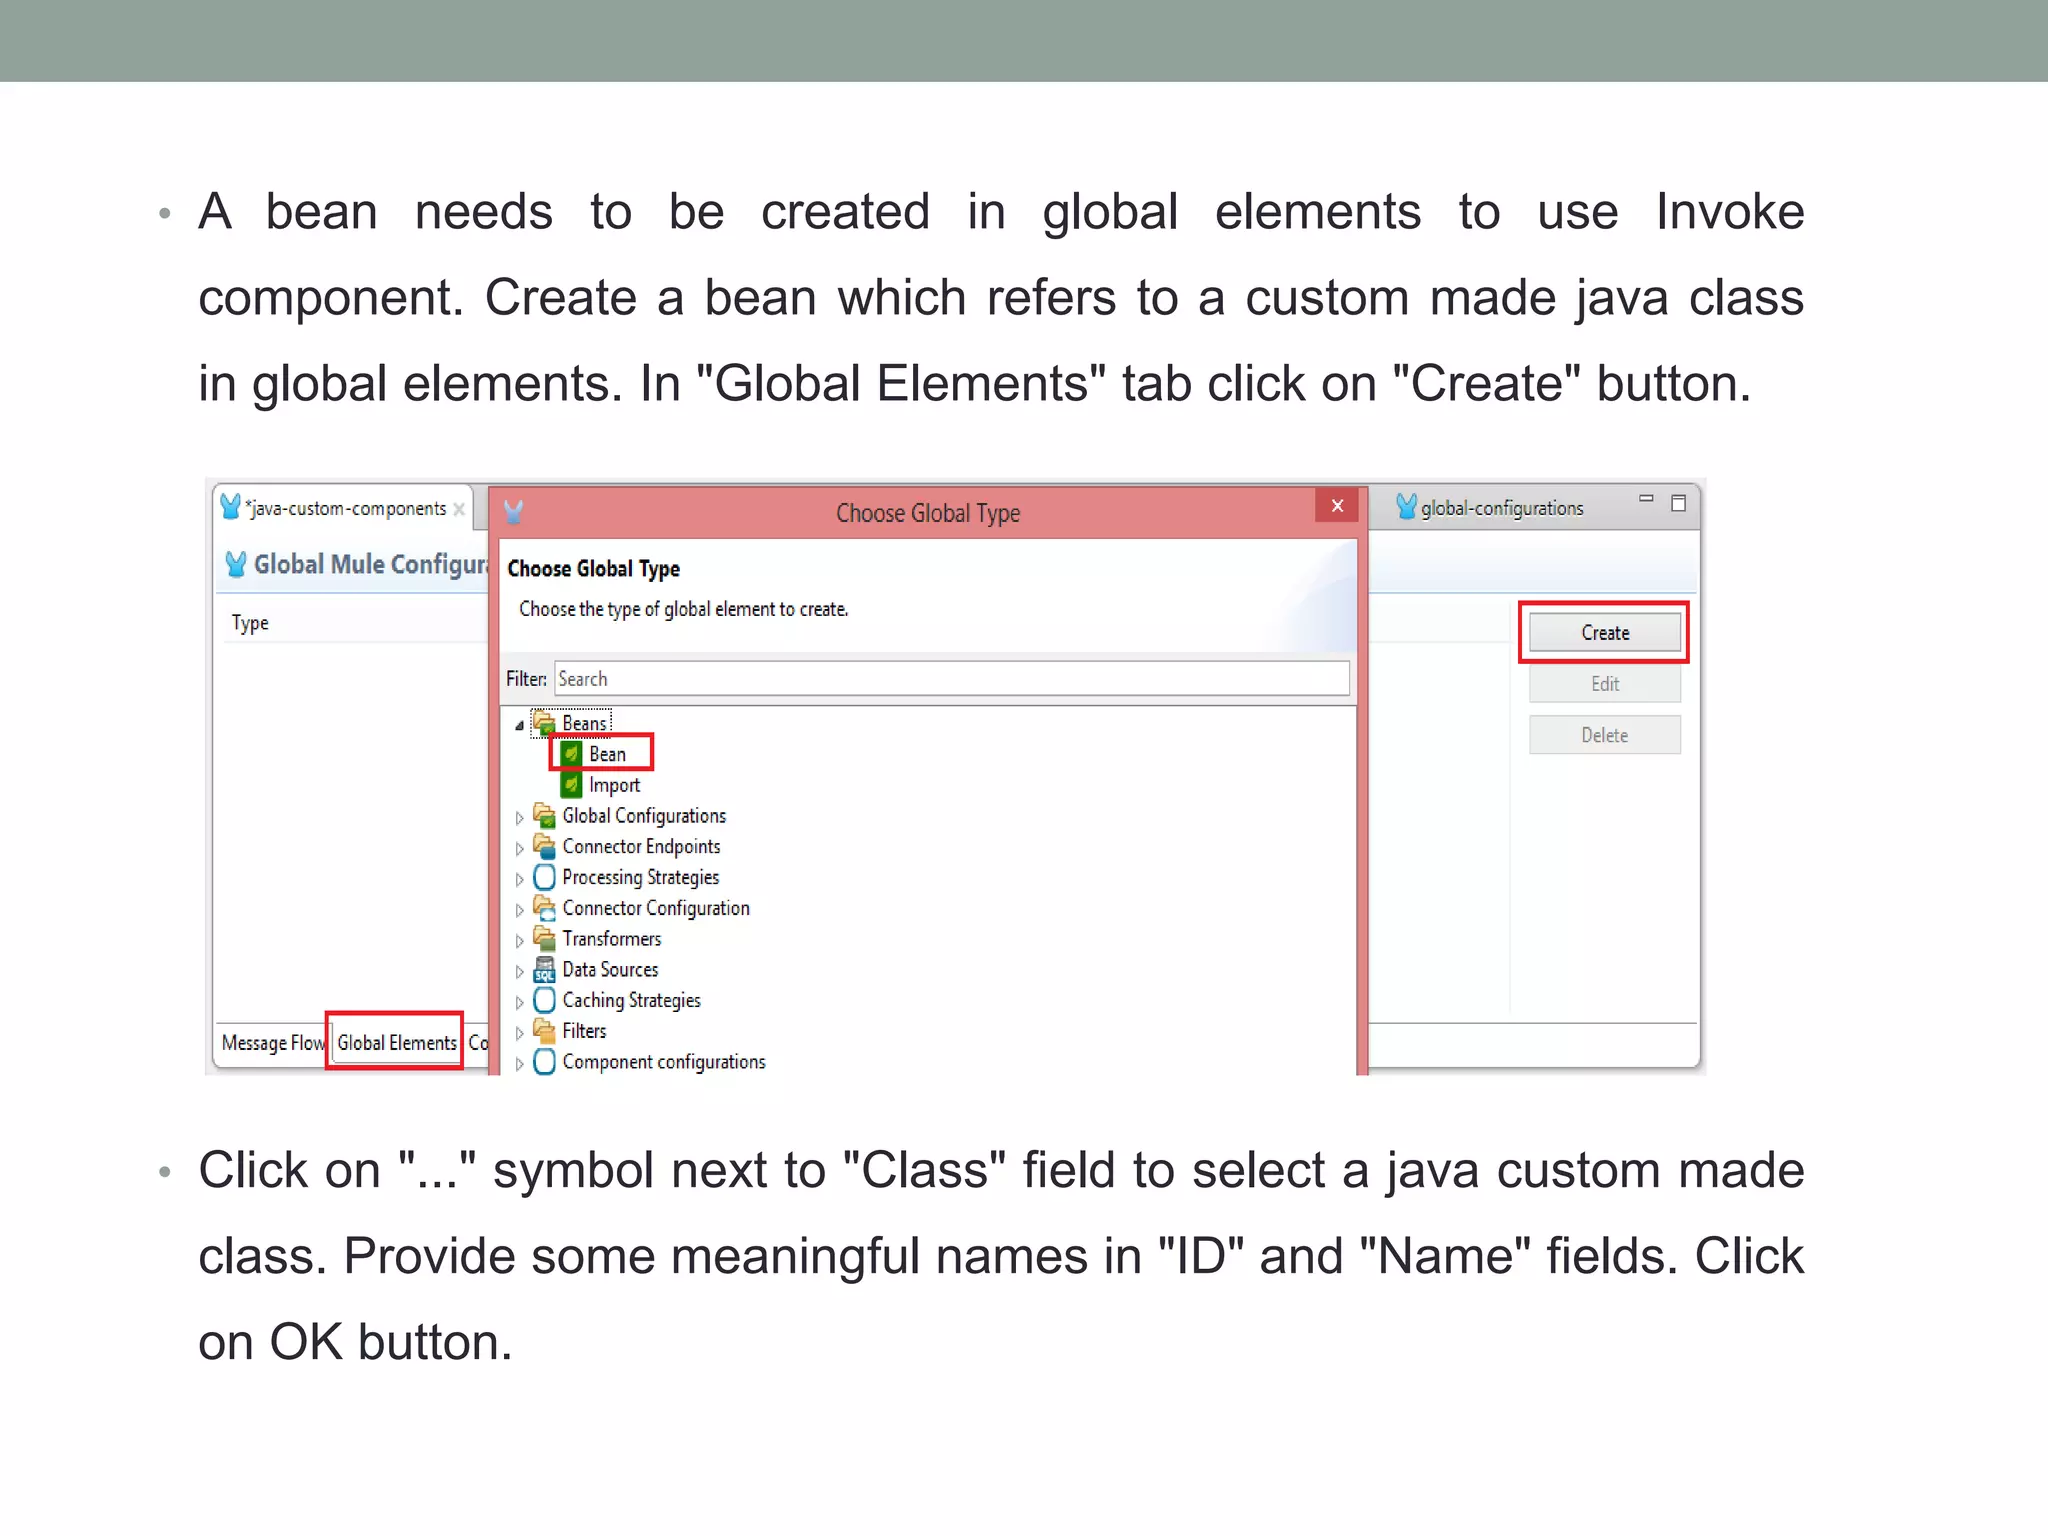Click the Processing Strategies icon
The width and height of the screenshot is (2048, 1536).
point(544,877)
